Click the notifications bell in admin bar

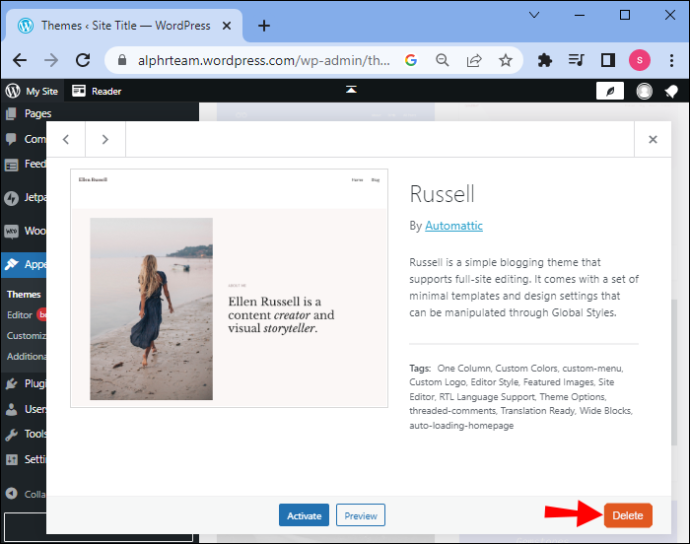(x=671, y=92)
